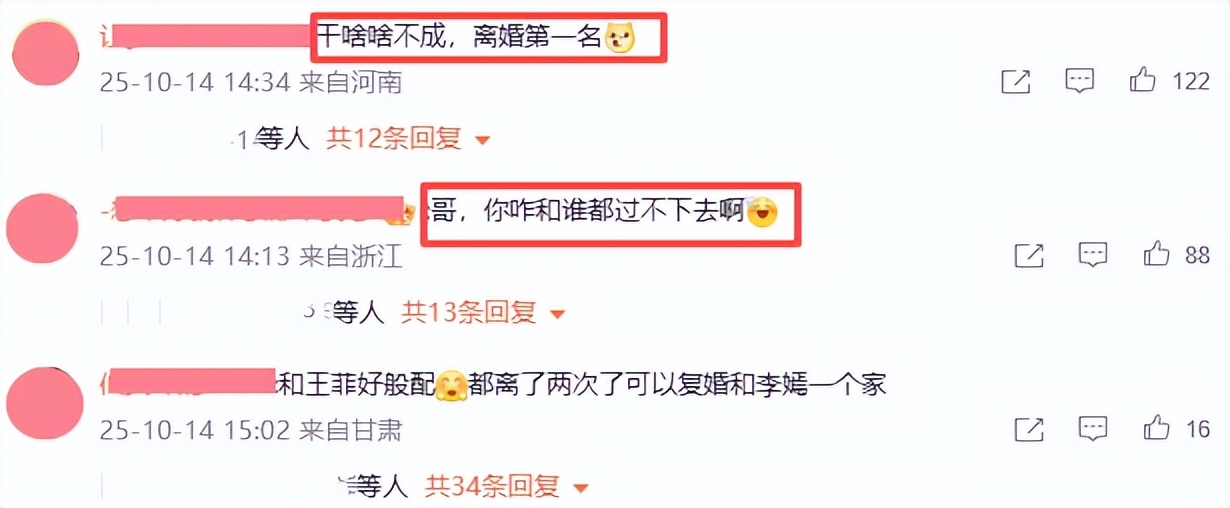
Task: Expand 共13条回复 replies
Action: point(484,313)
